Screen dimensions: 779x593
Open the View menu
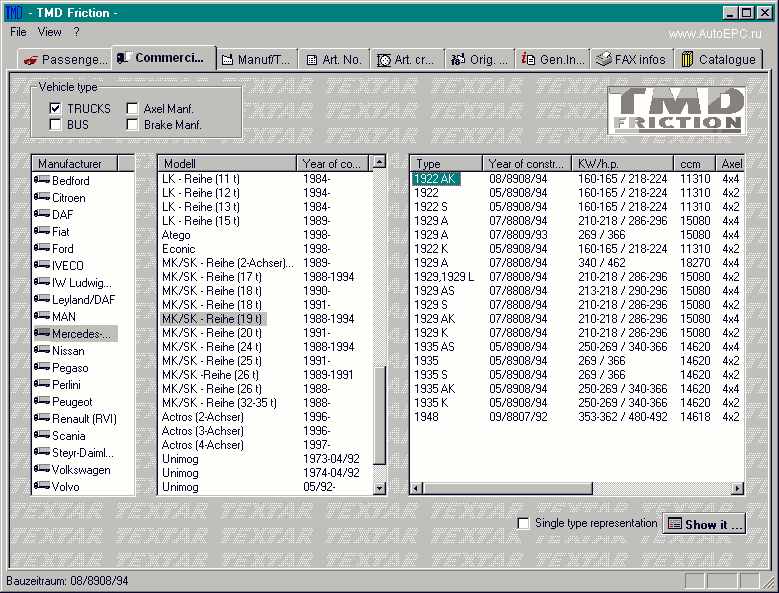pyautogui.click(x=50, y=32)
